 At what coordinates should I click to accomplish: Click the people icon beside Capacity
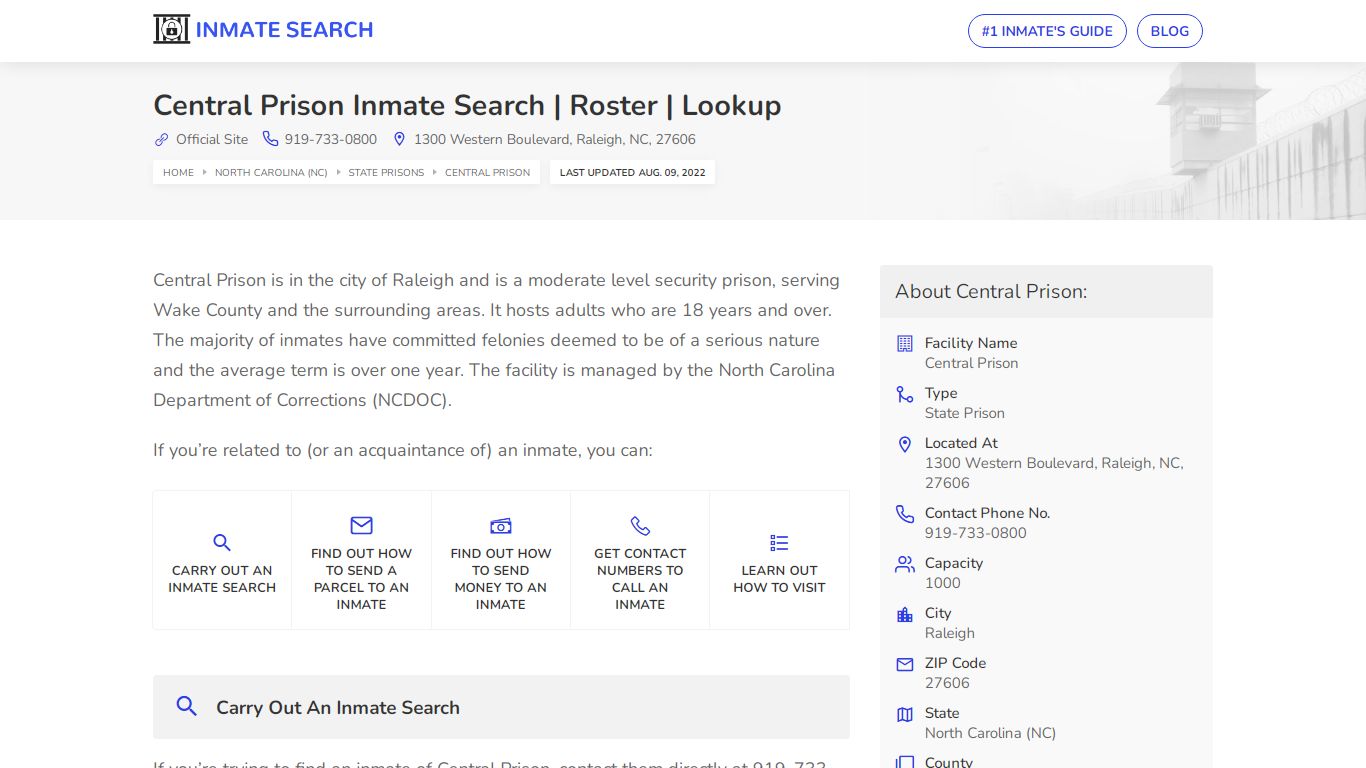(x=905, y=564)
